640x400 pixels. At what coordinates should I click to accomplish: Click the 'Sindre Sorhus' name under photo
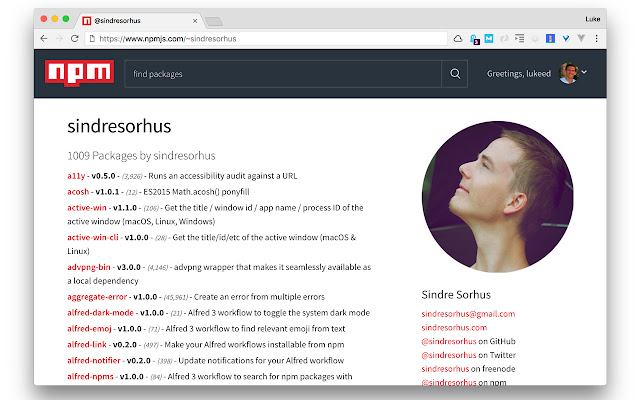pyautogui.click(x=456, y=295)
